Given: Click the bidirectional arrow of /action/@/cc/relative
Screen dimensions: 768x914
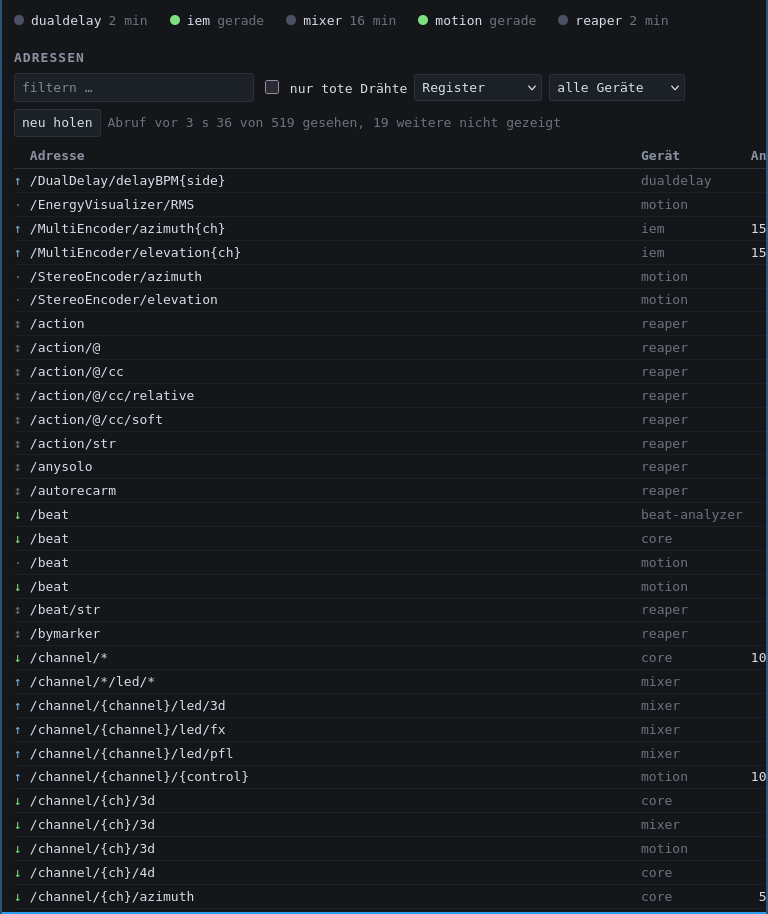Looking at the screenshot, I should coord(17,396).
